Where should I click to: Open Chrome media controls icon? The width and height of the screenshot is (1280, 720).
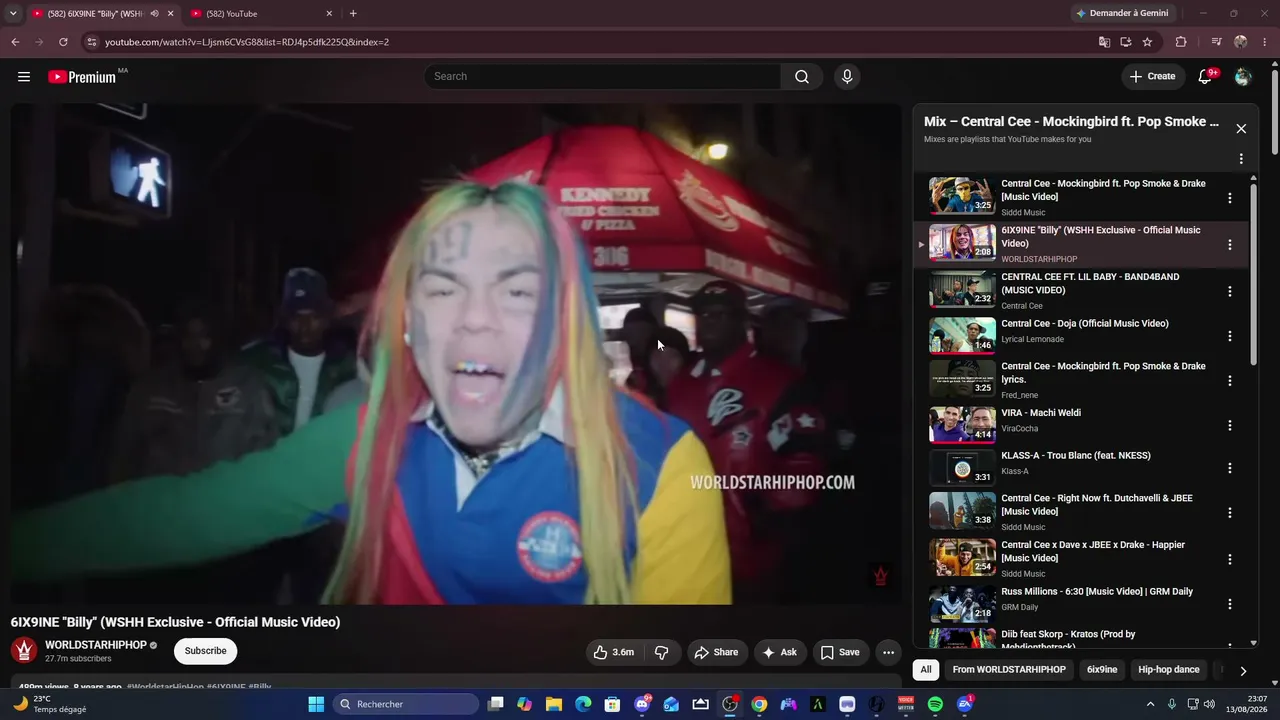1216,42
